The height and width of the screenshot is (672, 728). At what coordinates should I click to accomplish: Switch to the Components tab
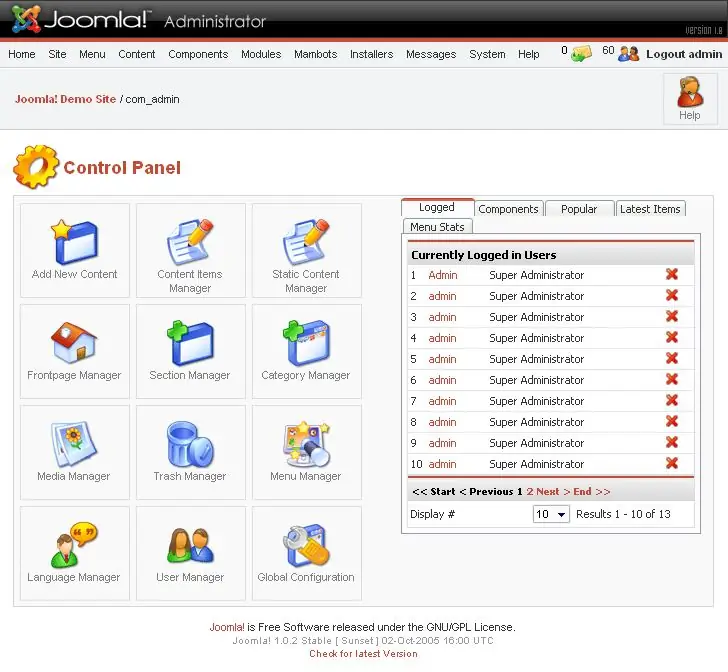coord(508,209)
